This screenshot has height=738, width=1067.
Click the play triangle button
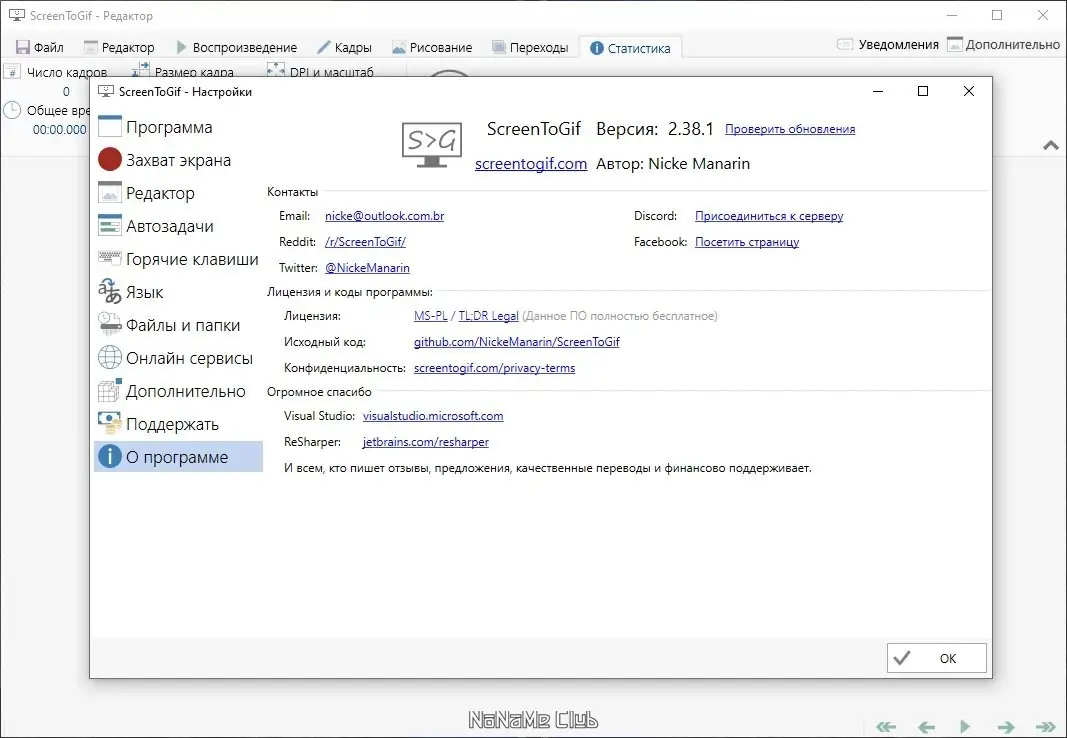coord(965,726)
